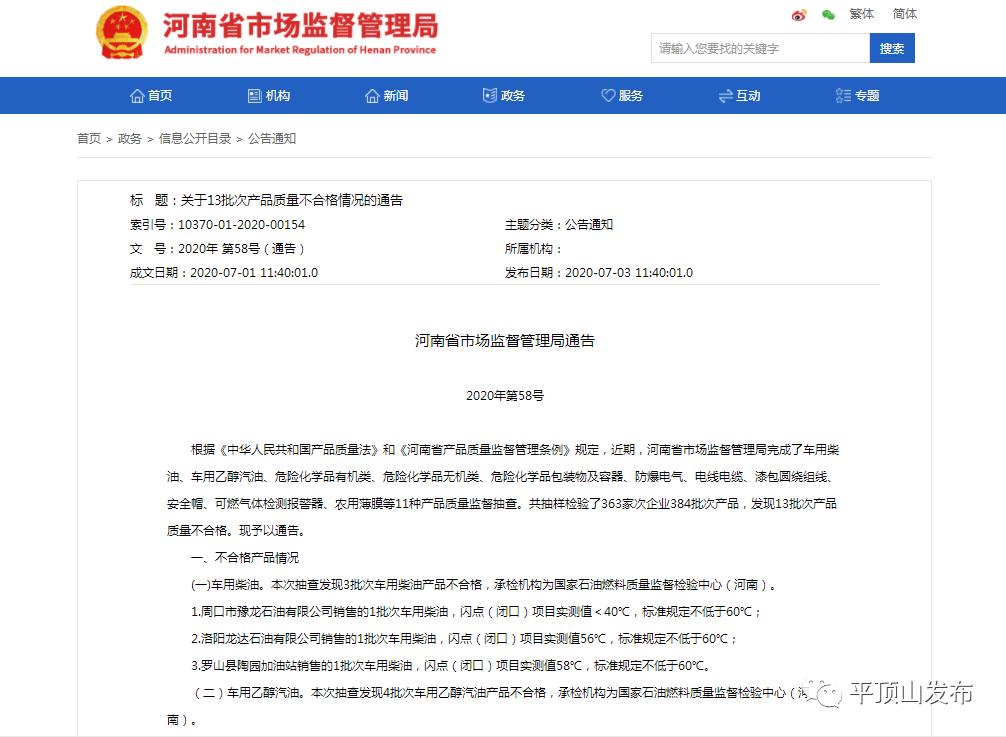This screenshot has height=737, width=1006.
Task: Click the 新闻 navigation icon
Action: (x=372, y=96)
